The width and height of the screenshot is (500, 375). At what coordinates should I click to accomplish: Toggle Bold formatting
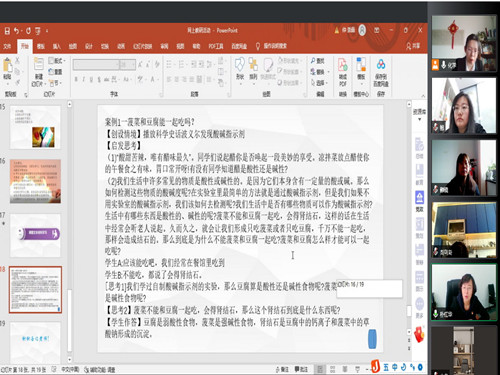click(x=76, y=79)
